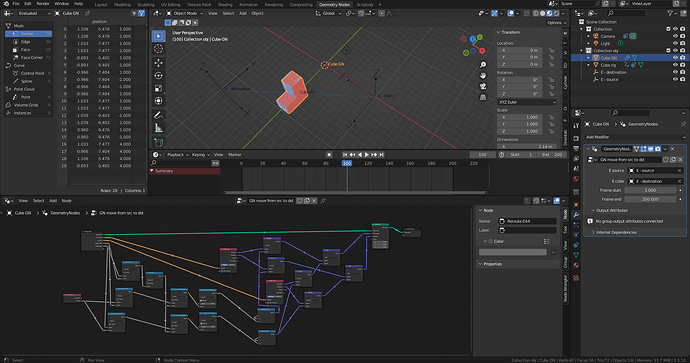The image size is (690, 363).
Task: Hide E - source with eye icon
Action: coord(675,80)
